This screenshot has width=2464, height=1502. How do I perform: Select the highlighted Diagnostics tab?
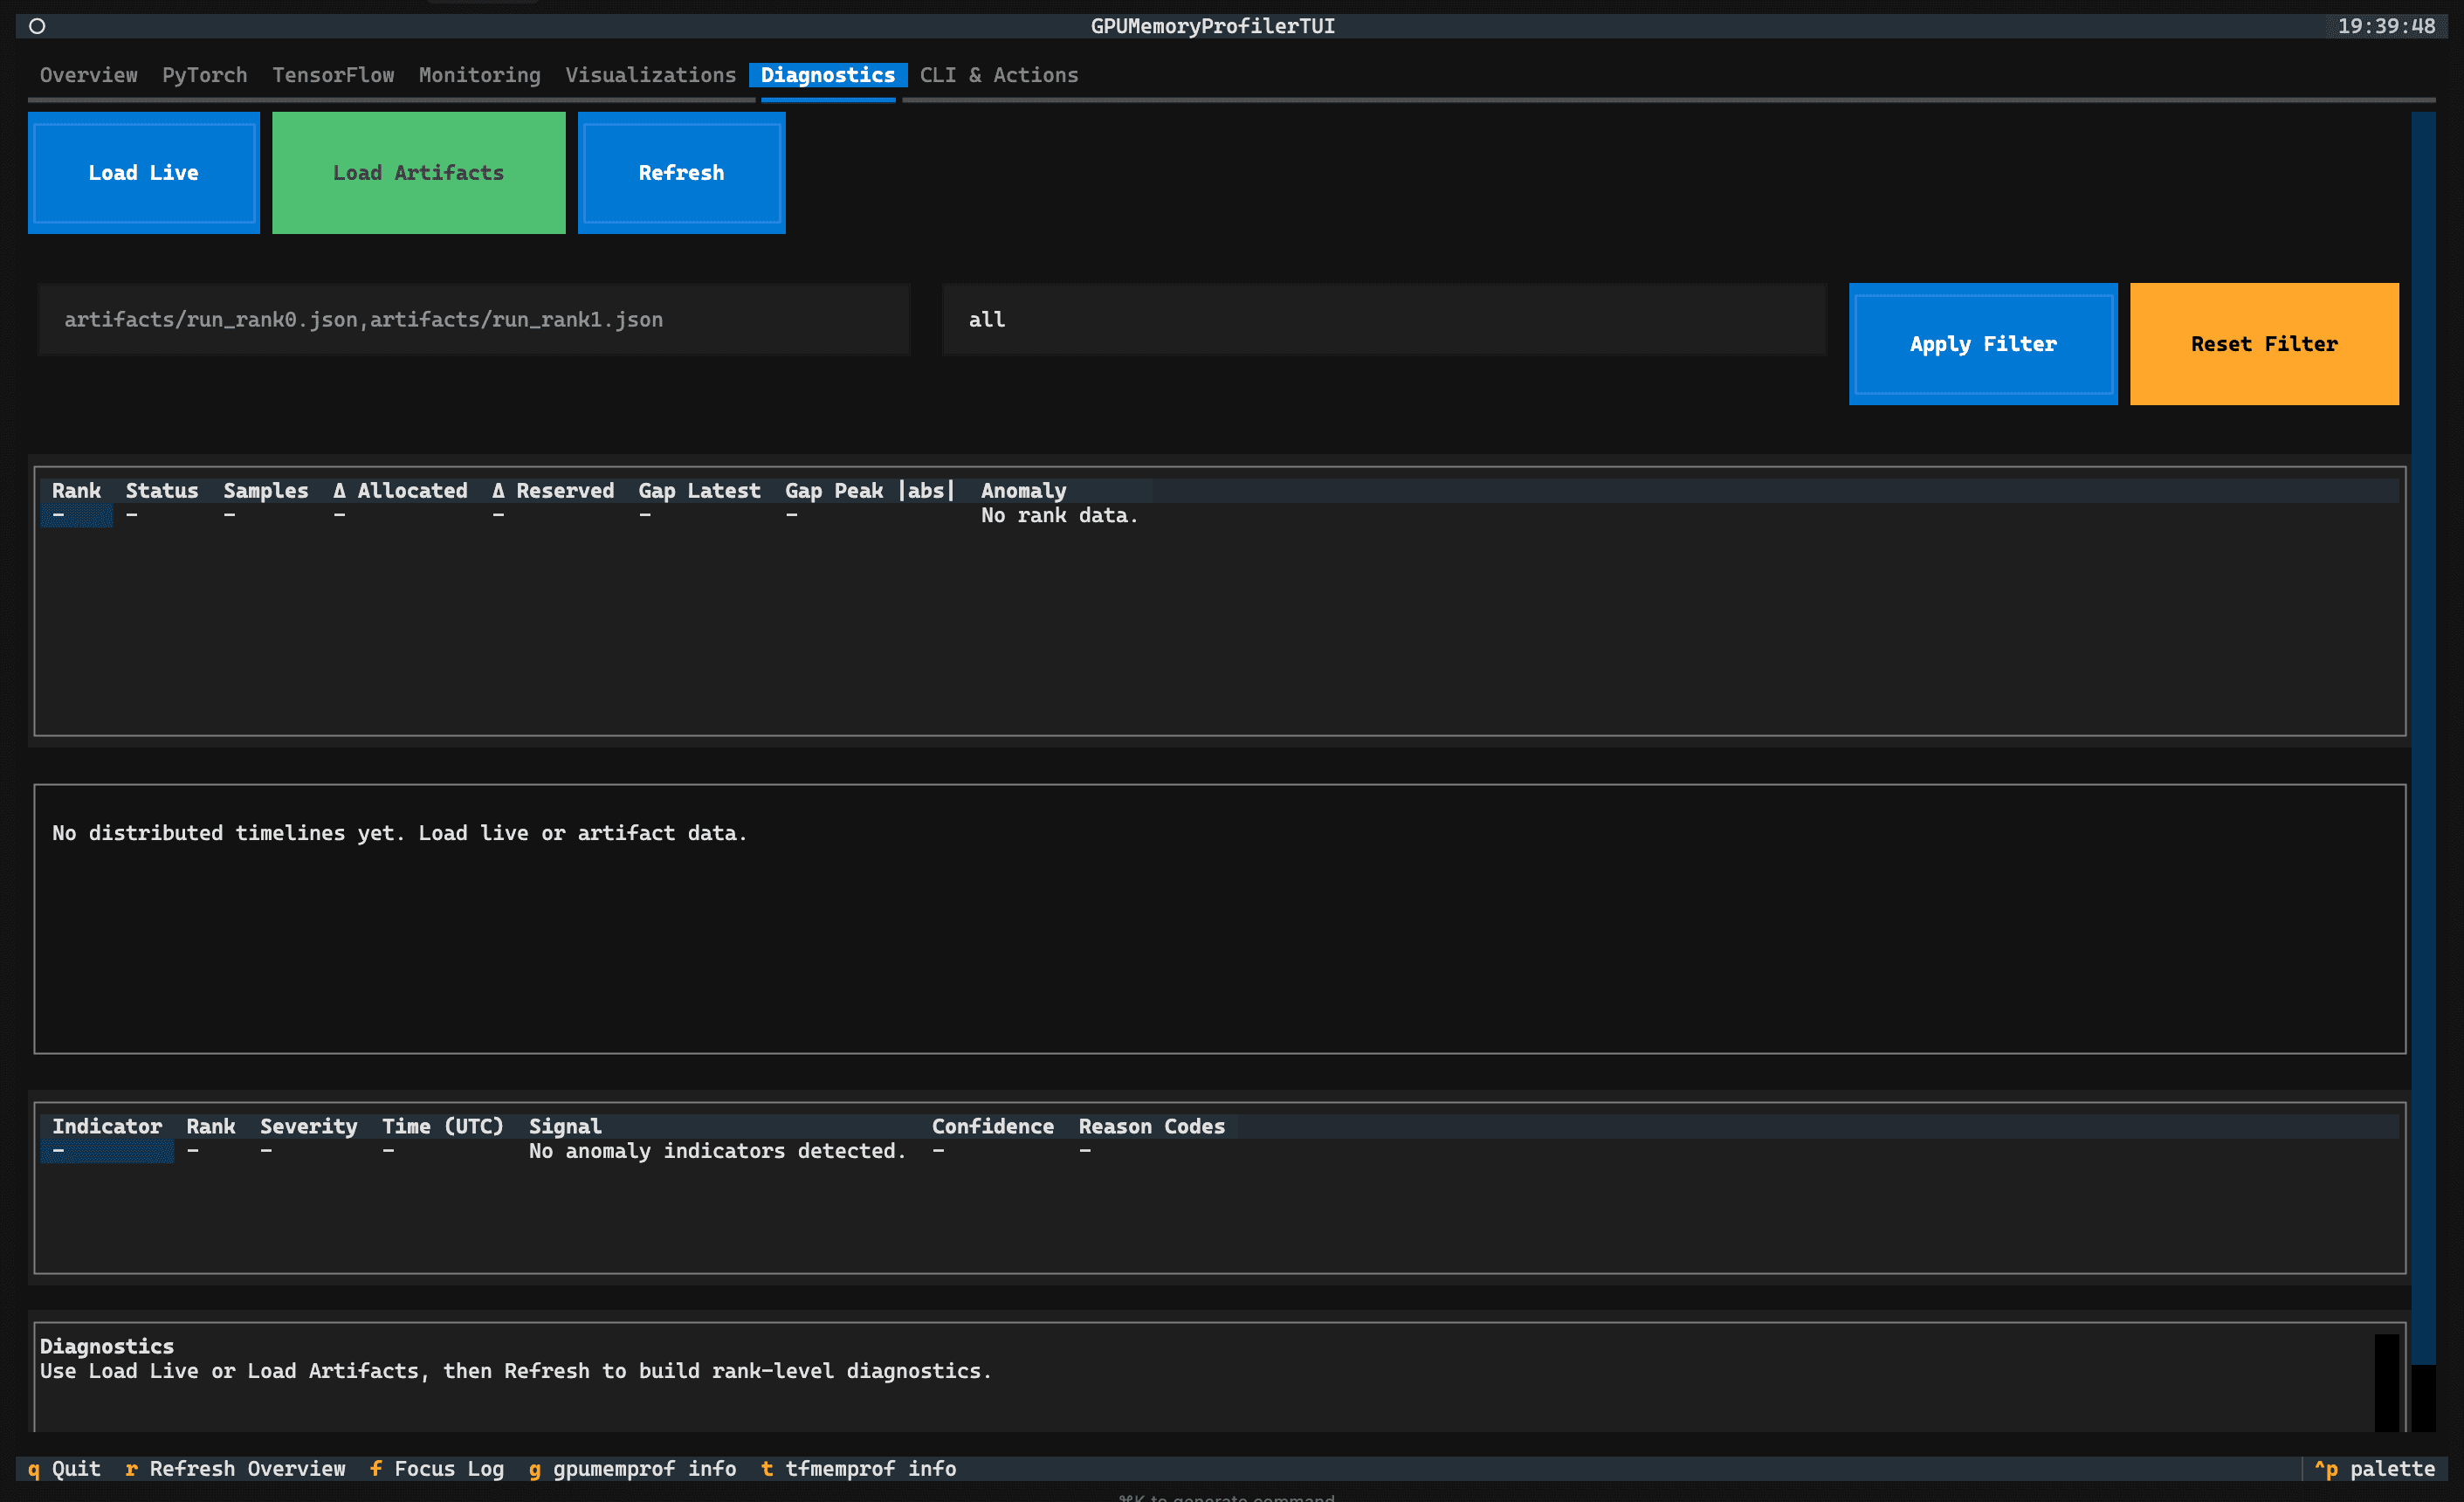(x=827, y=75)
